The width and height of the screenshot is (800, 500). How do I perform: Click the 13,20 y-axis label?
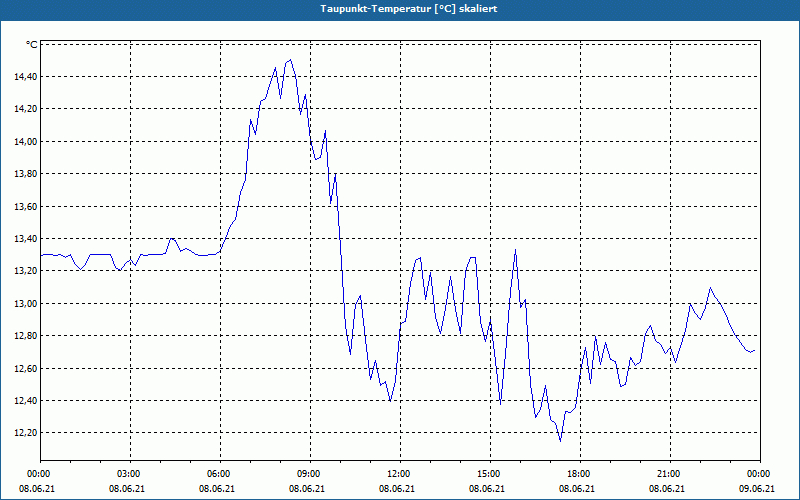26,271
